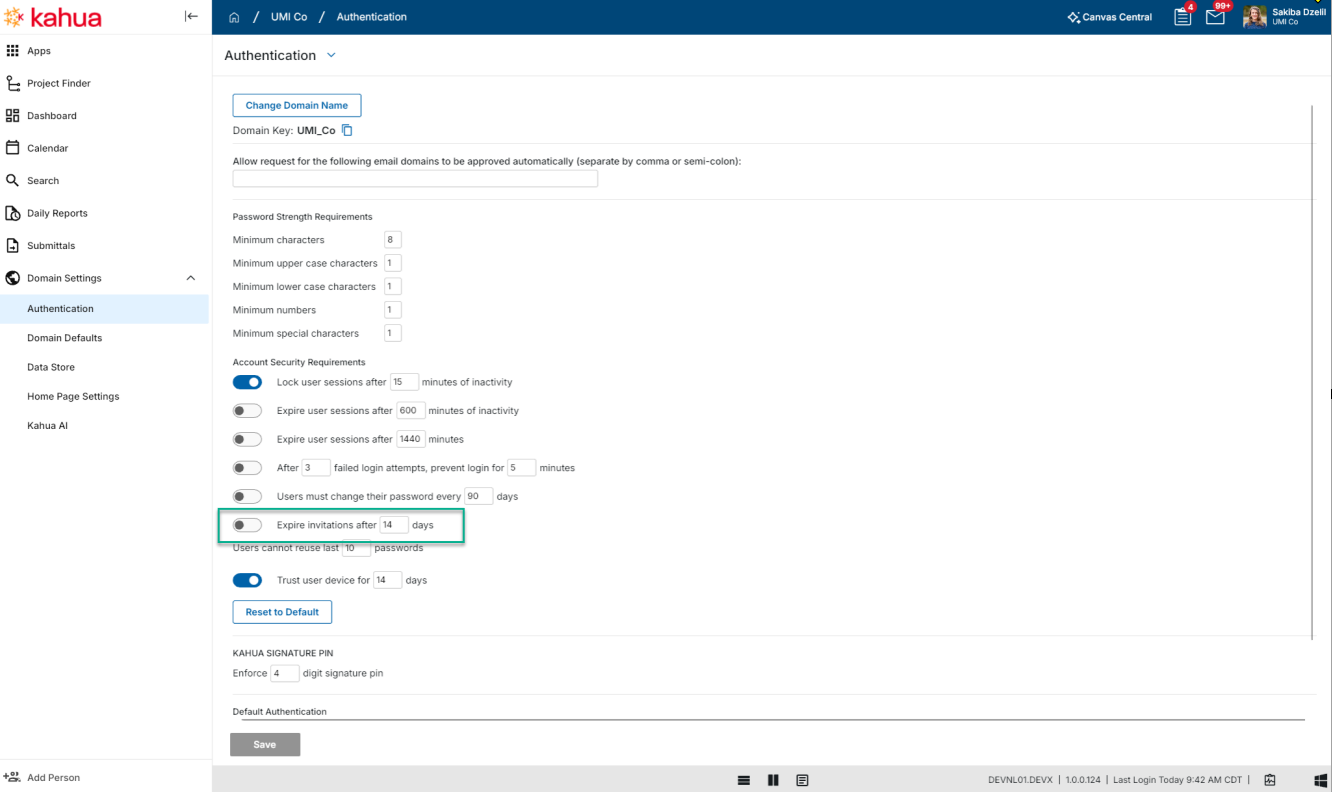Click the Windows icon in status bar
Viewport: 1332px width, 792px height.
tap(1319, 780)
